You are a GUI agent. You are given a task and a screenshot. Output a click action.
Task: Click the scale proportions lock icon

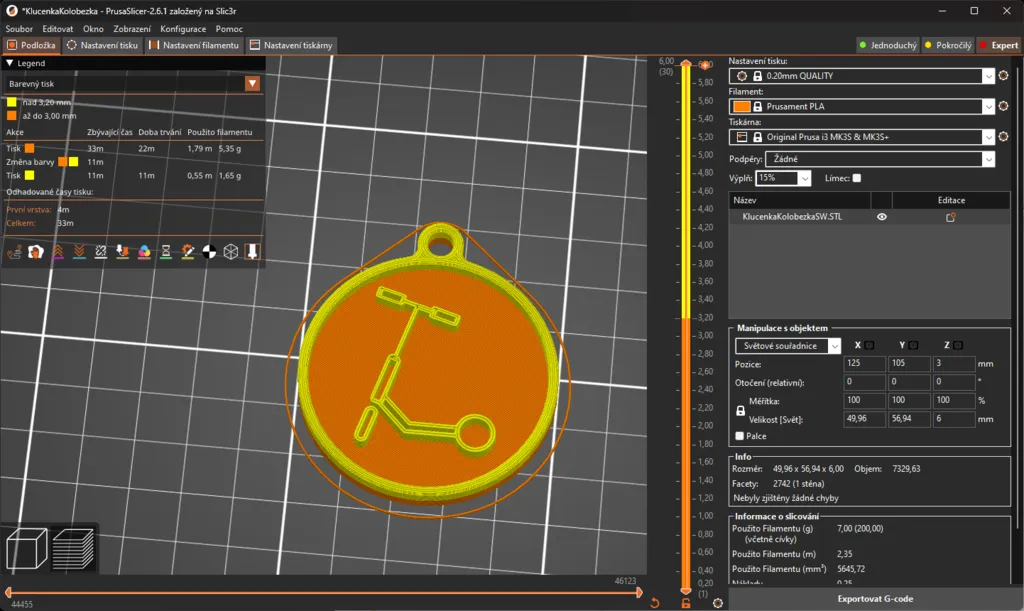[x=741, y=409]
